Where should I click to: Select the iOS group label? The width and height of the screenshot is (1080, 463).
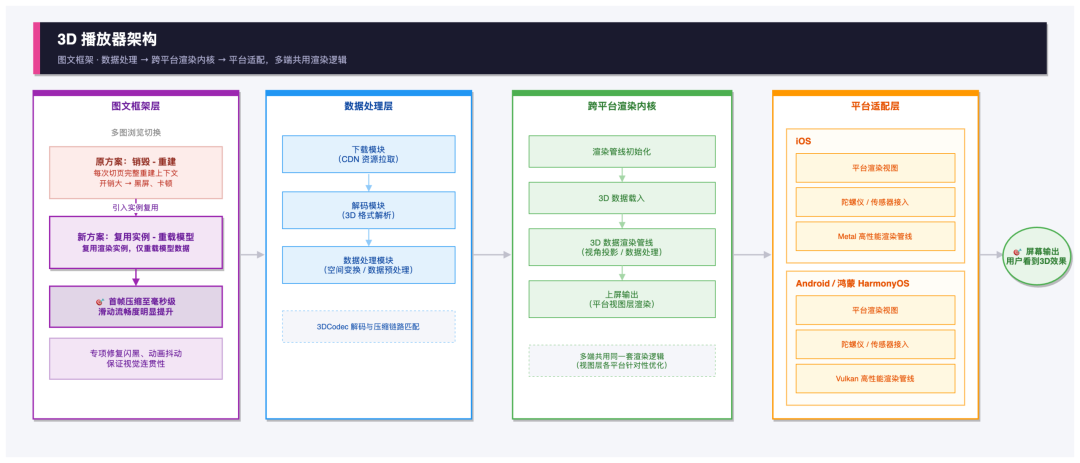coord(803,141)
